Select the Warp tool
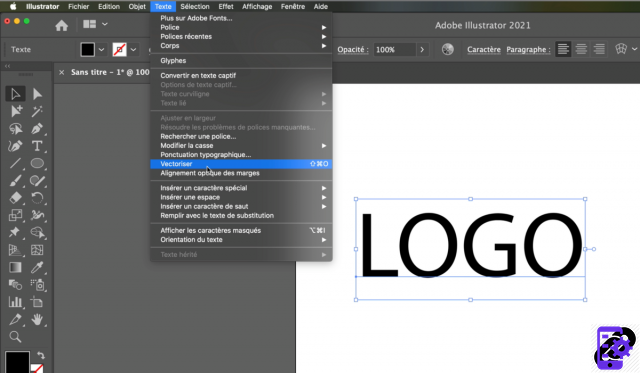 click(x=37, y=215)
